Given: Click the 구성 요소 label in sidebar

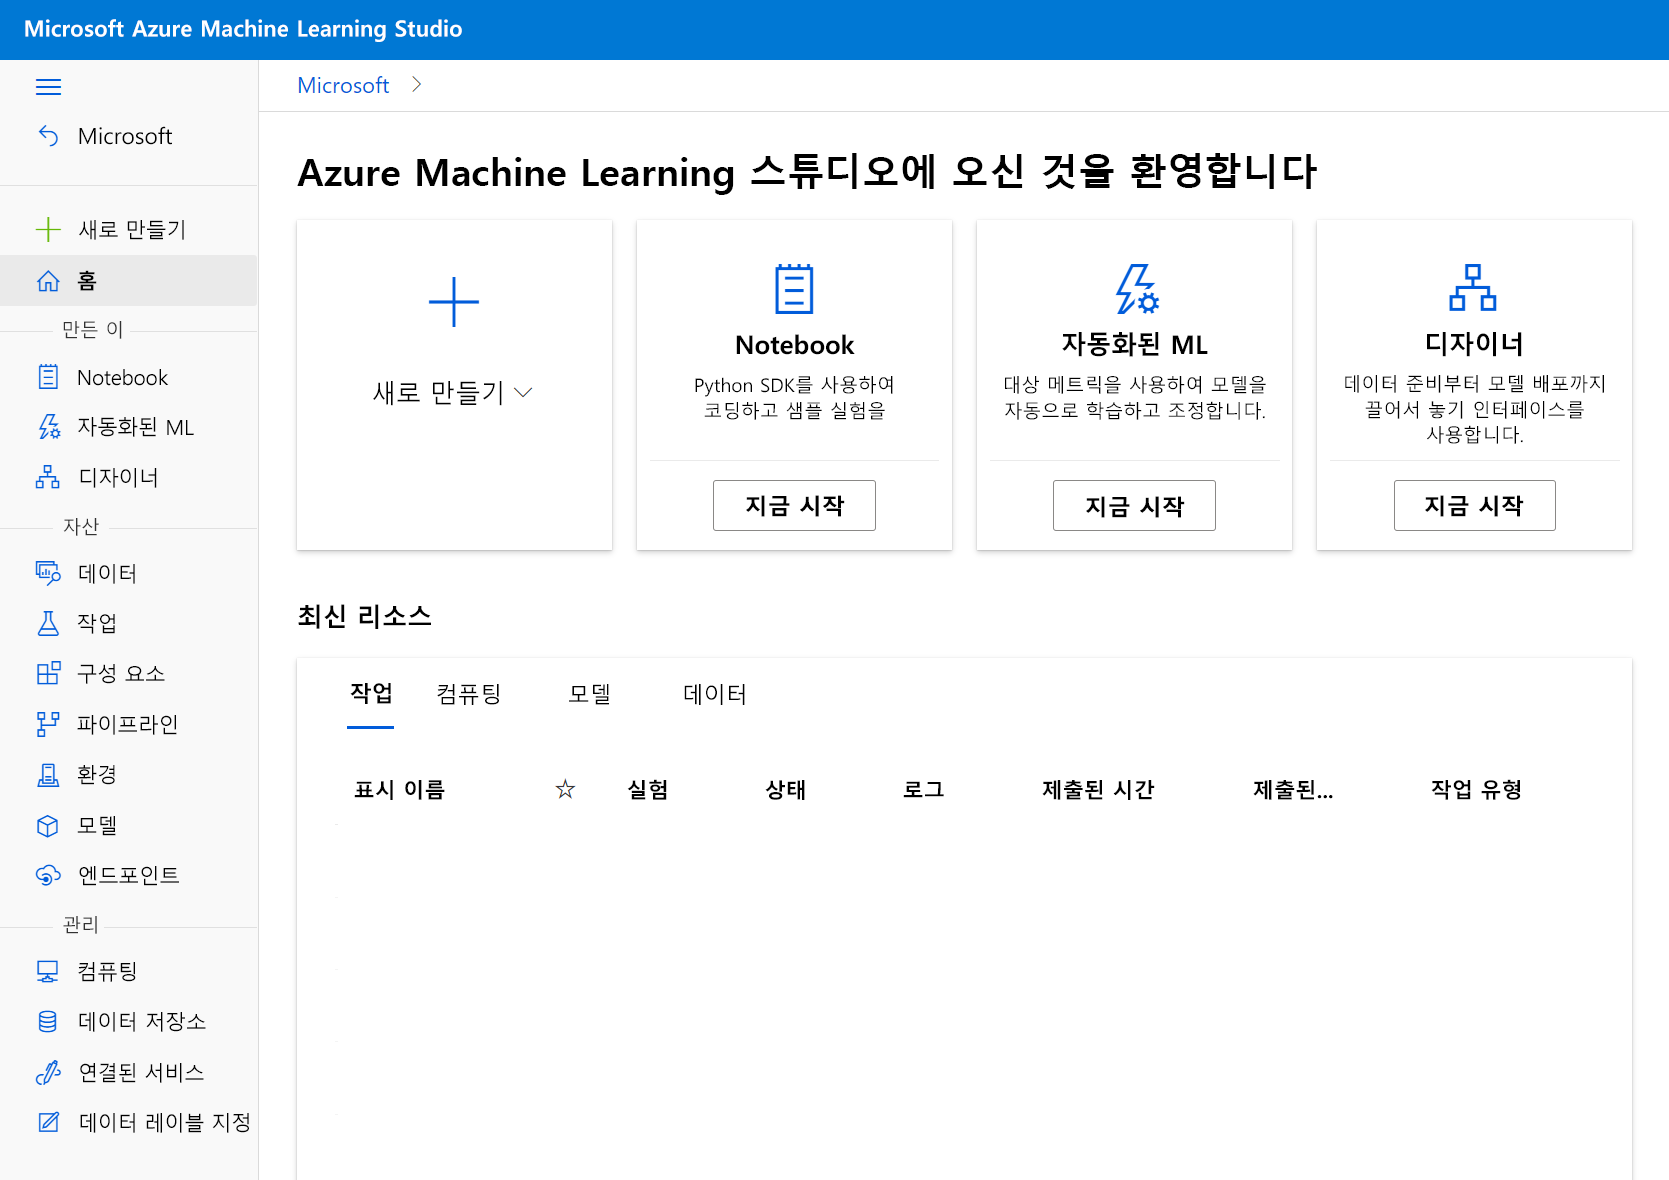Looking at the screenshot, I should click(121, 673).
